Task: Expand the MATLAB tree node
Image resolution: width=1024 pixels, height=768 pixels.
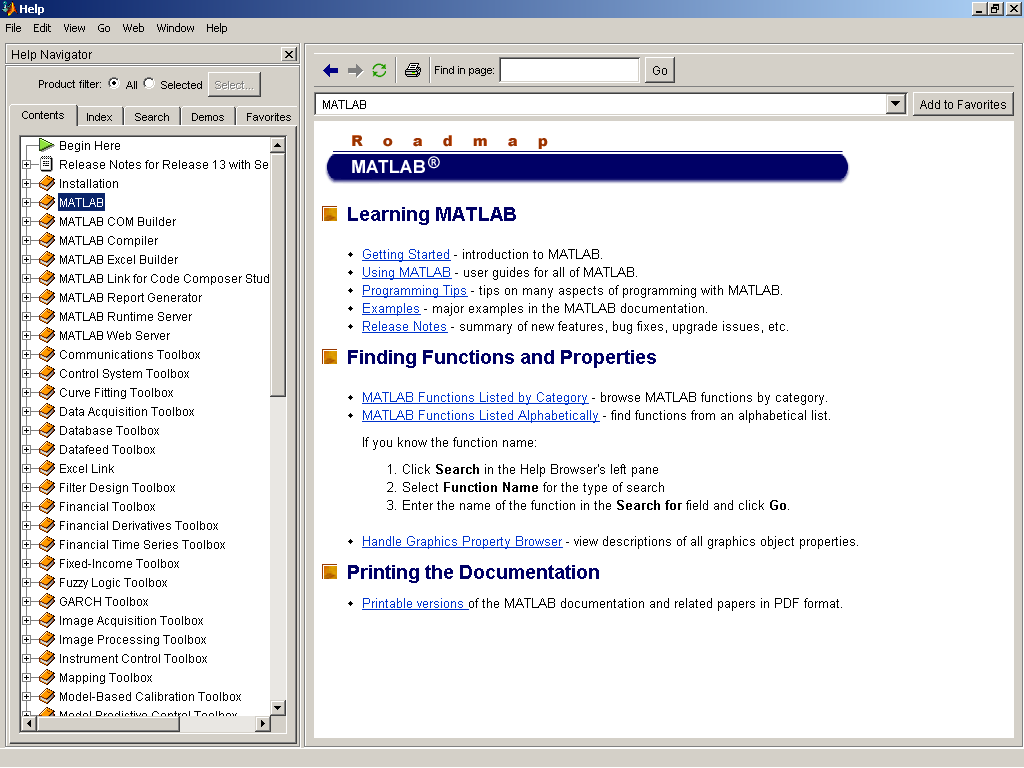Action: click(27, 202)
